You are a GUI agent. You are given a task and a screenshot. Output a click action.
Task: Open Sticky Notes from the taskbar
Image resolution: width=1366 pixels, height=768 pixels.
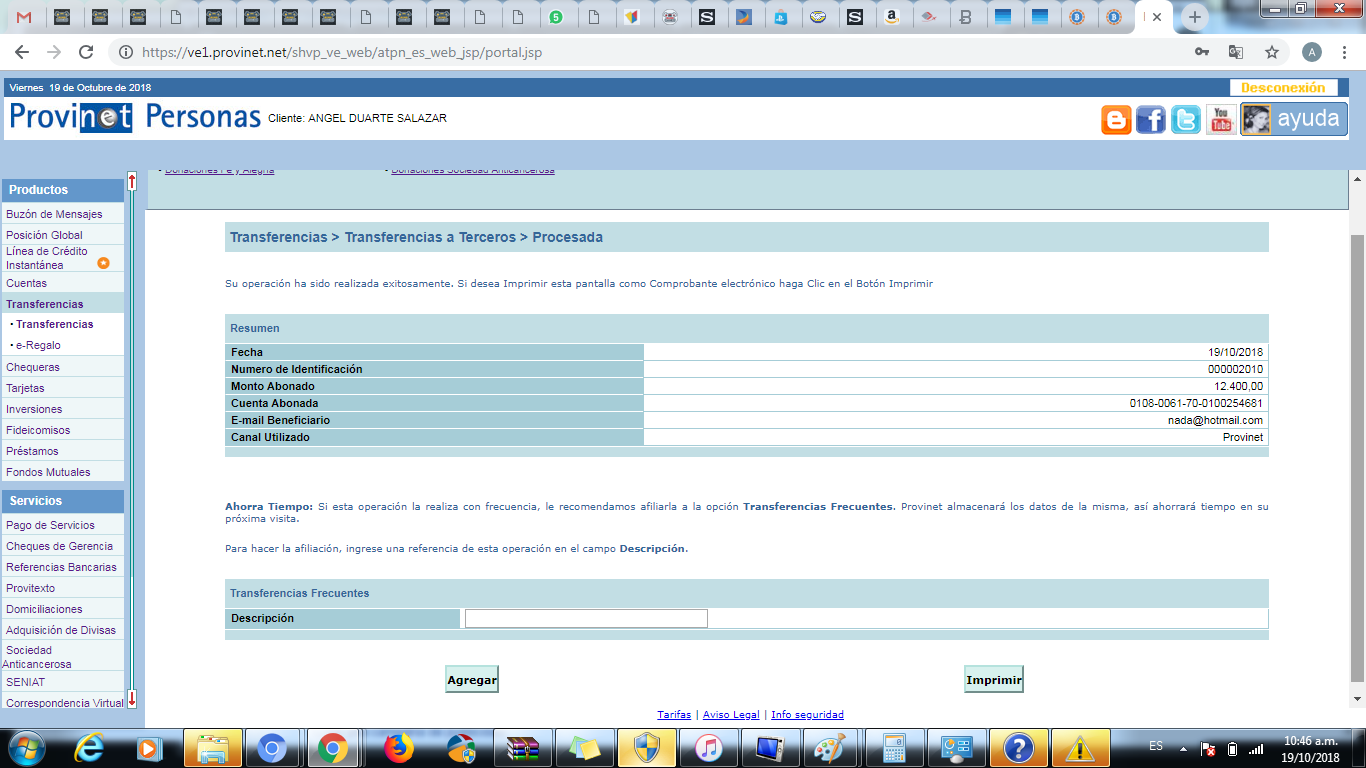pos(584,748)
